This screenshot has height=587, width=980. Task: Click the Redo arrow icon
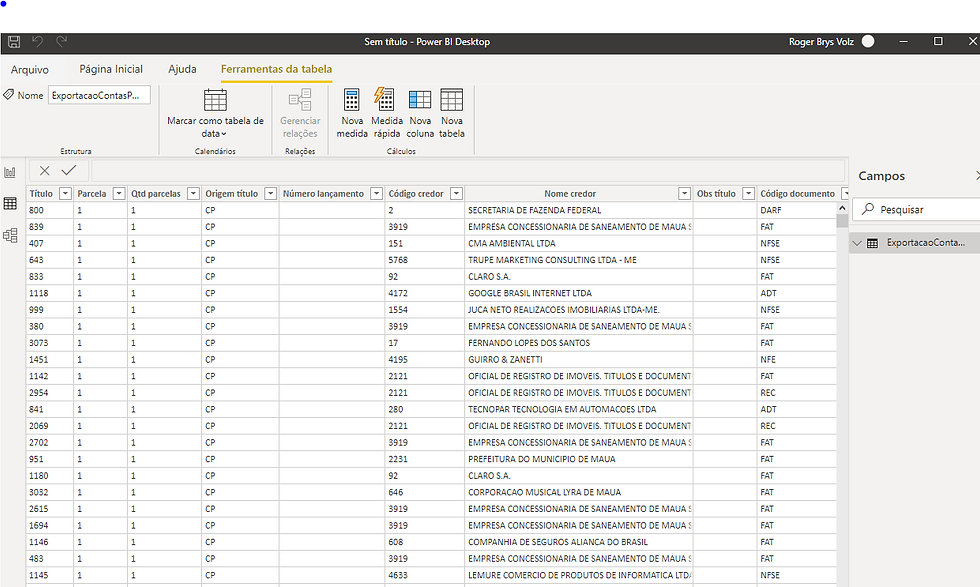pyautogui.click(x=61, y=42)
